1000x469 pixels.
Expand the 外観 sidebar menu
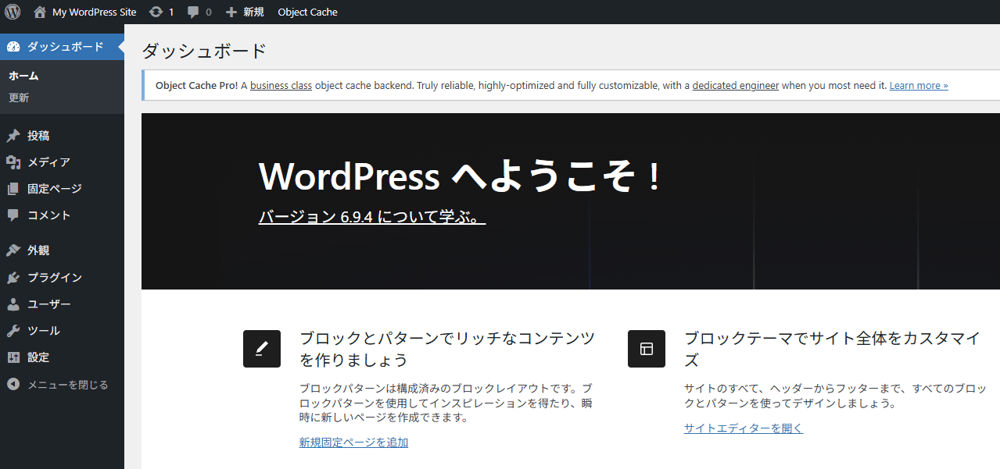click(38, 251)
